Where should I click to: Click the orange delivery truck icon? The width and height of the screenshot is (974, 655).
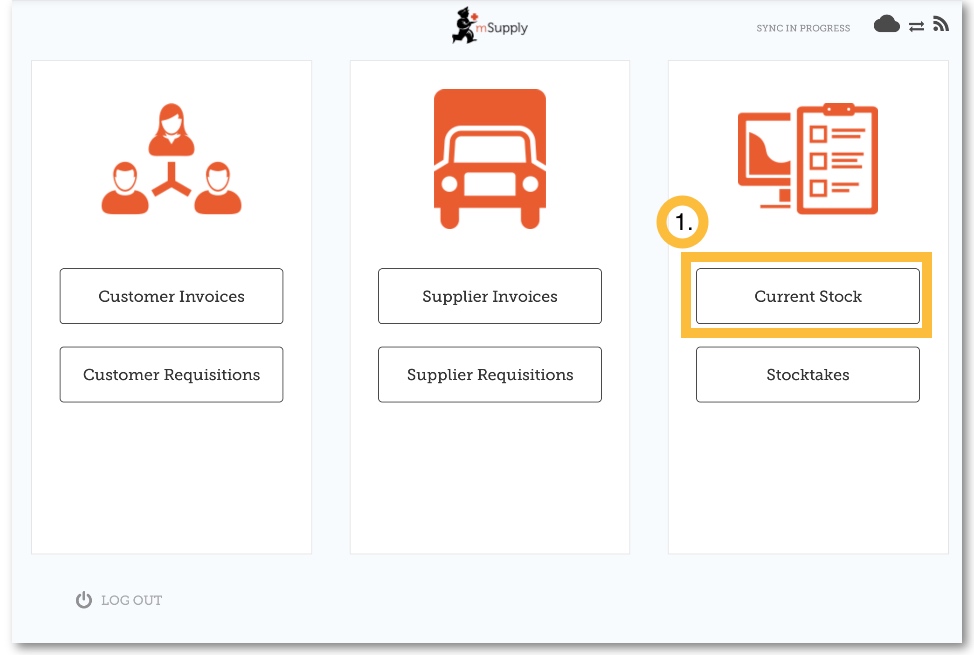(489, 159)
